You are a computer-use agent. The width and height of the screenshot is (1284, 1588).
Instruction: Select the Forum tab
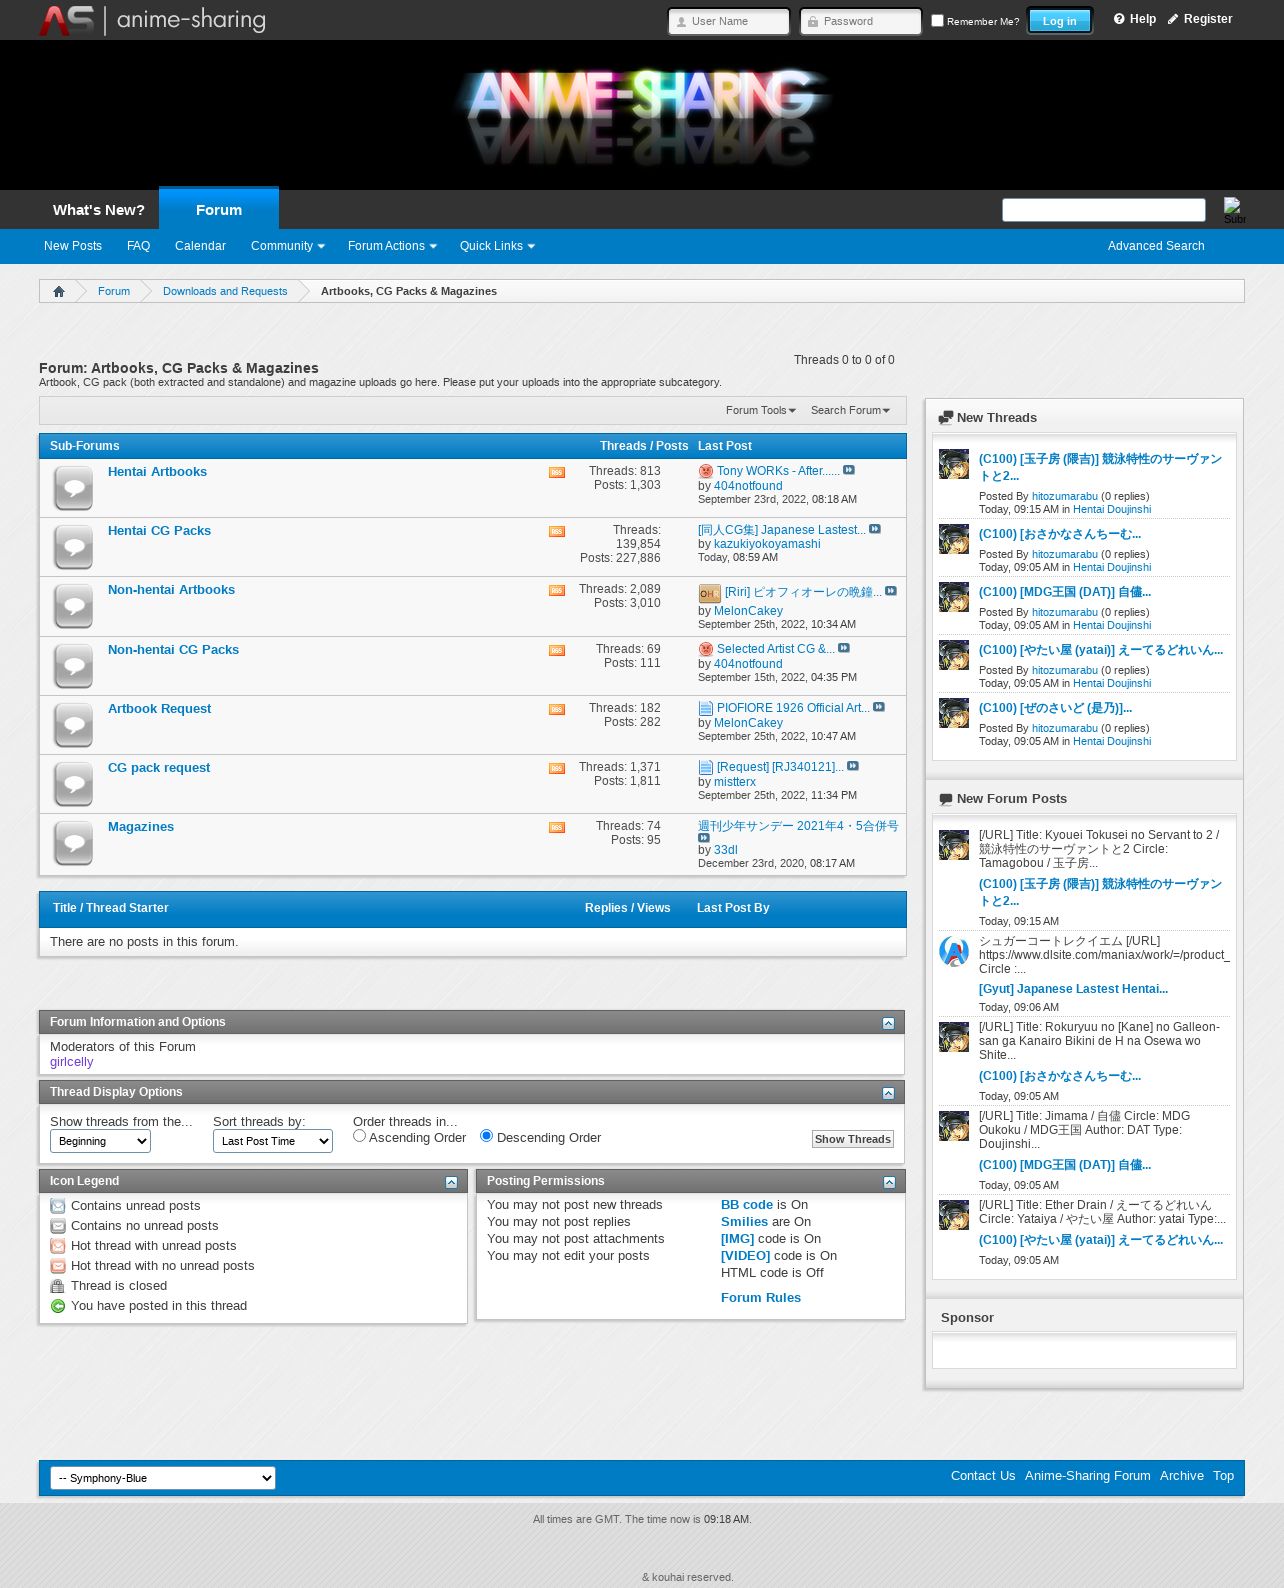point(219,209)
